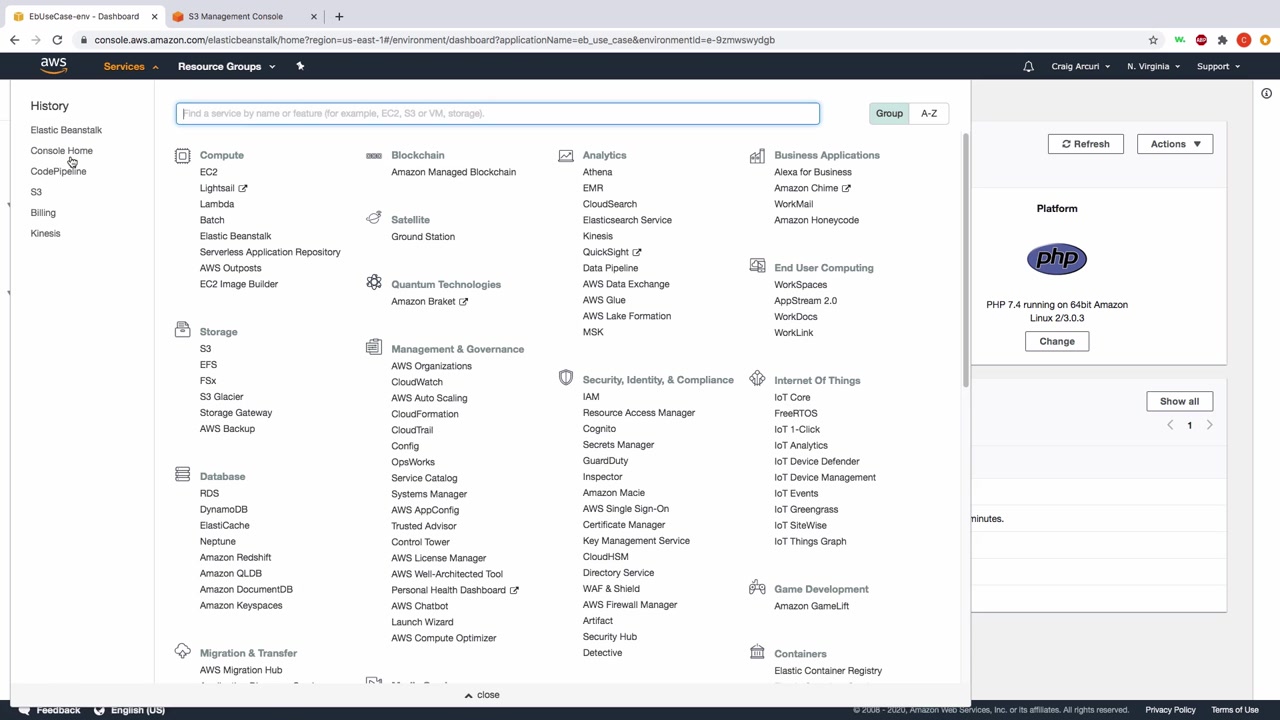The image size is (1280, 720).
Task: Click the Compute category icon
Action: pyautogui.click(x=182, y=155)
